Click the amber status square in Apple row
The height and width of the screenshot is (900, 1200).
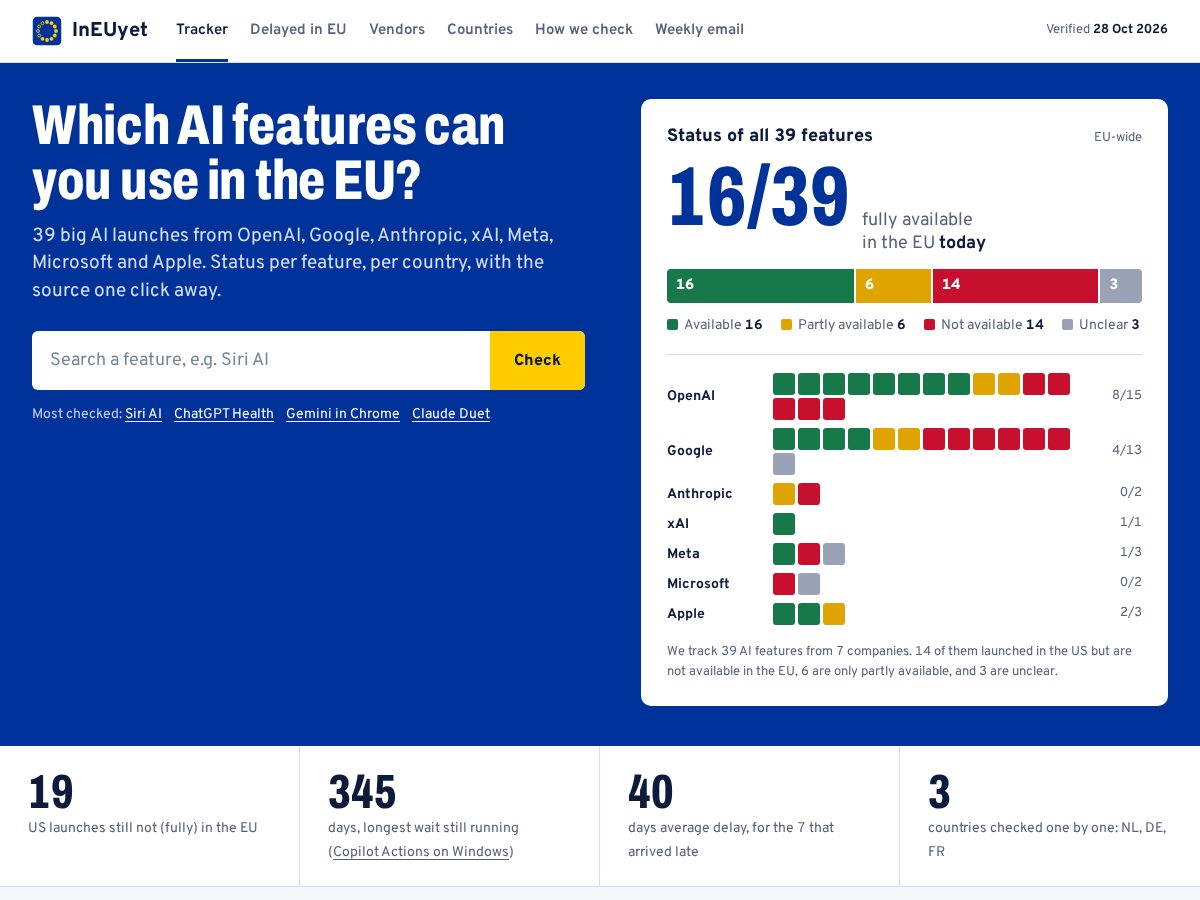834,614
